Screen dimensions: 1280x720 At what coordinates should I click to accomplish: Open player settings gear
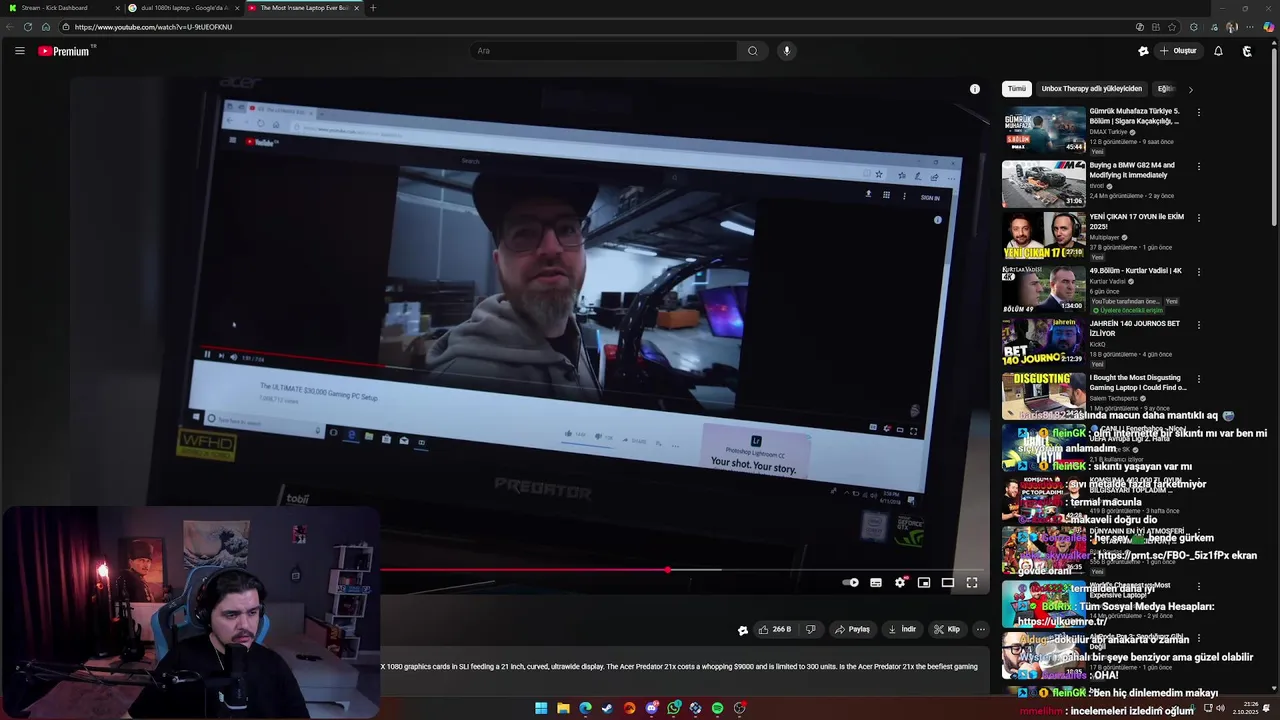[900, 583]
